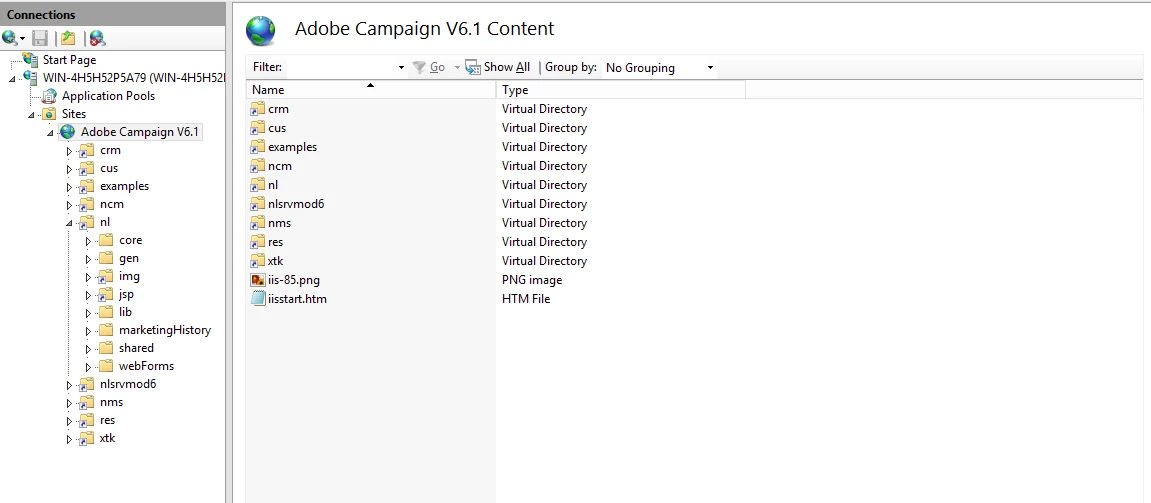Image resolution: width=1151 pixels, height=503 pixels.
Task: Sort by the Name column header
Action: pos(371,90)
